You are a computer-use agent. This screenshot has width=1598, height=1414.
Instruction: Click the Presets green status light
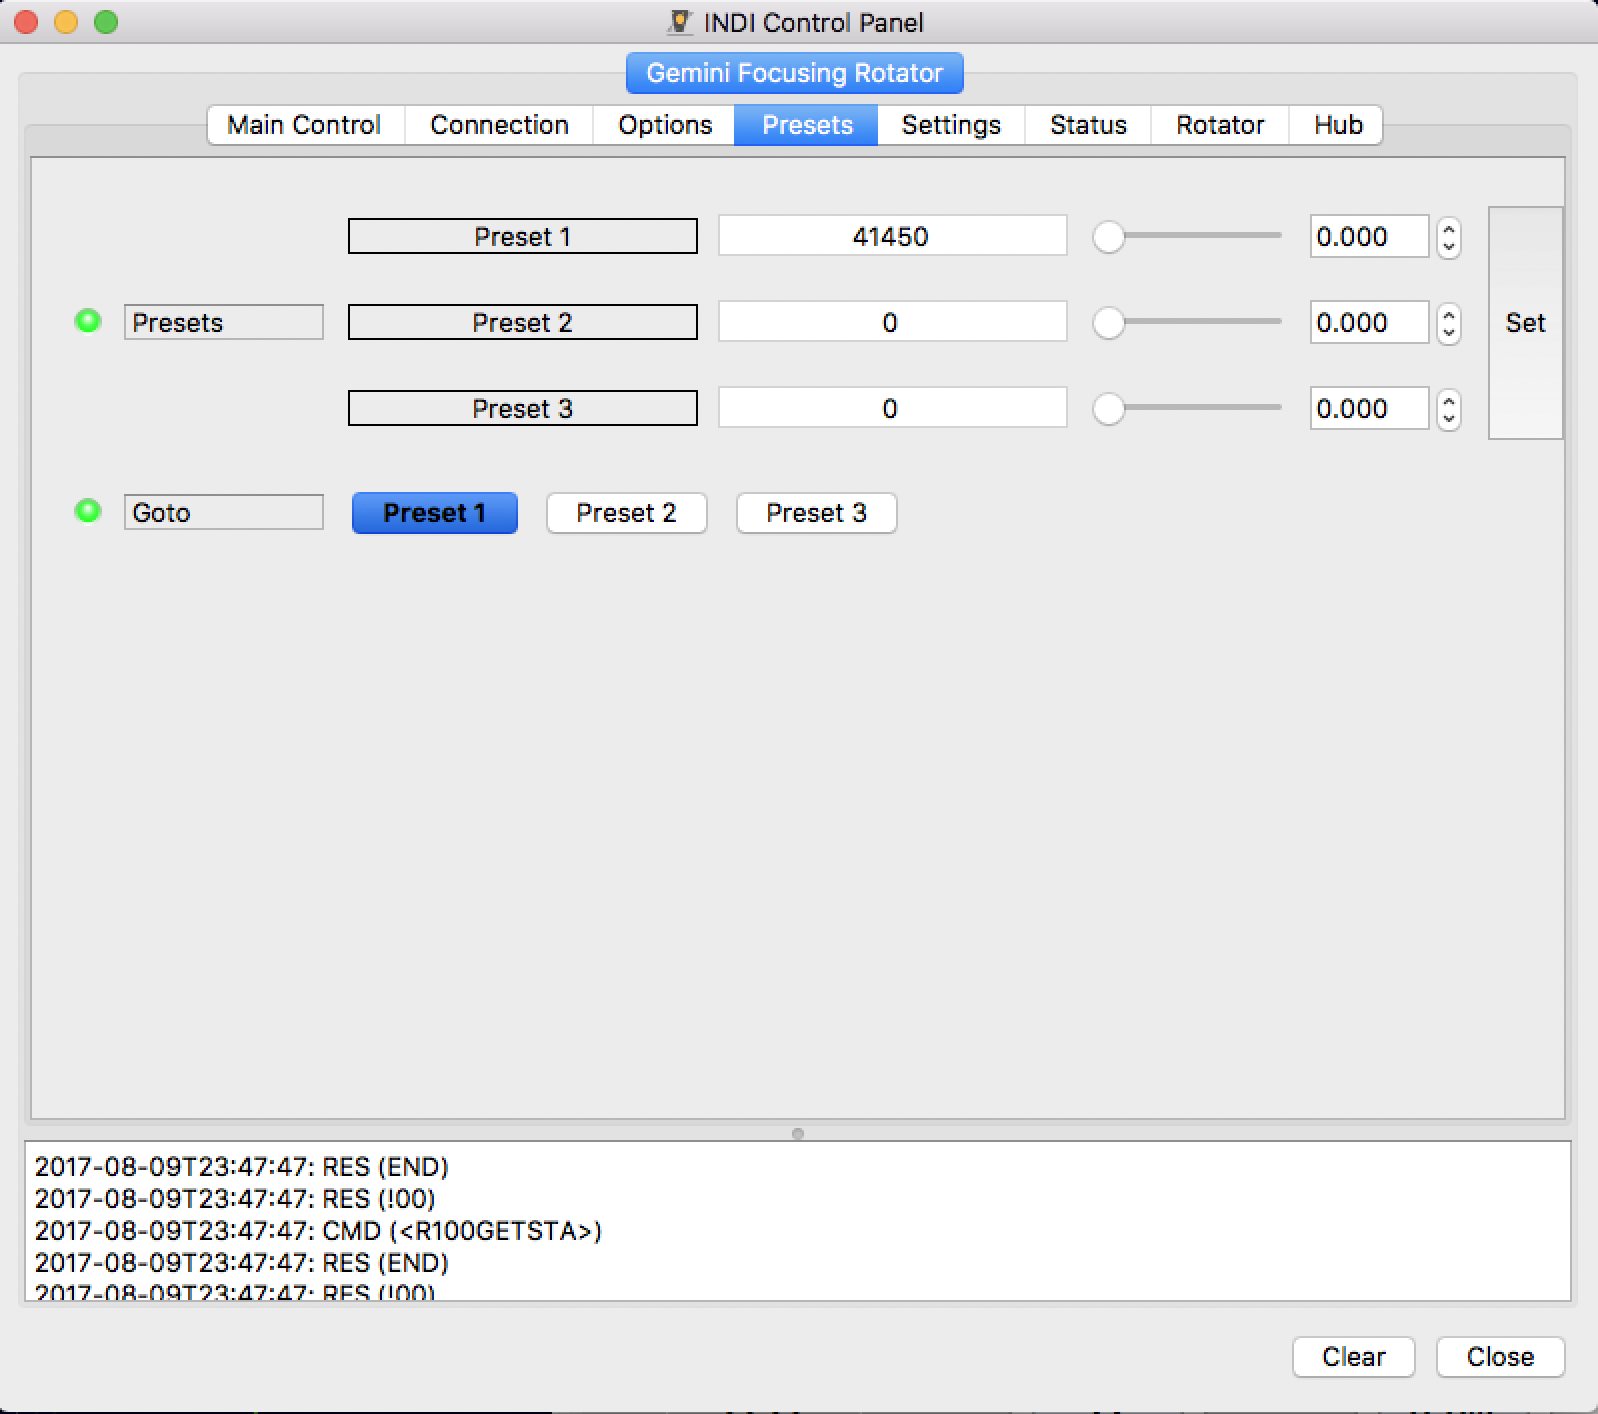pos(88,321)
